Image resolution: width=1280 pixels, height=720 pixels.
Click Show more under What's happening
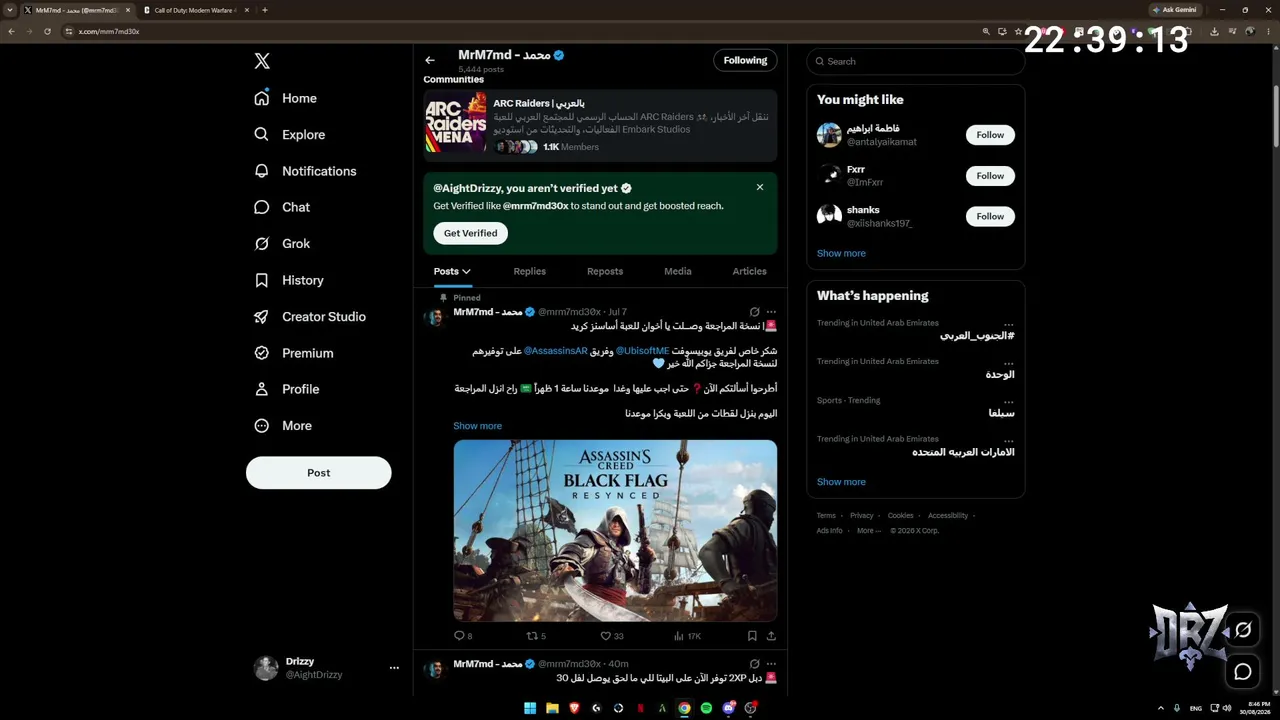[x=841, y=482]
